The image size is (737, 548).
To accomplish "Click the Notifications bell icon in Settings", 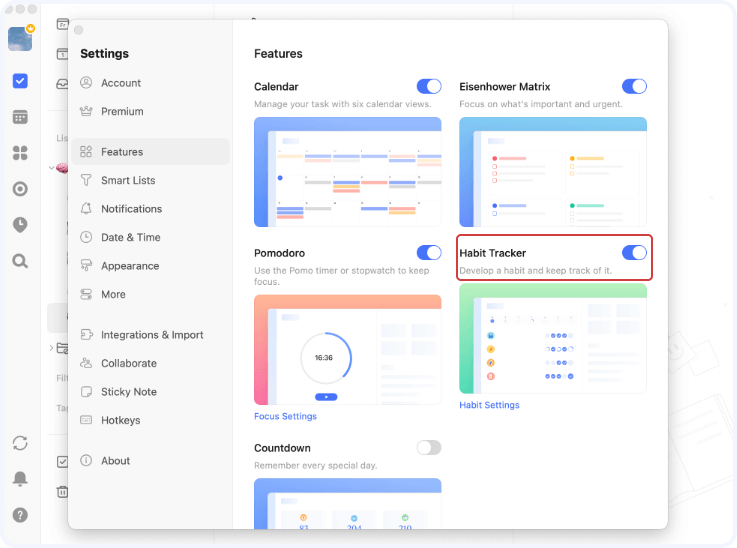I will tap(86, 209).
